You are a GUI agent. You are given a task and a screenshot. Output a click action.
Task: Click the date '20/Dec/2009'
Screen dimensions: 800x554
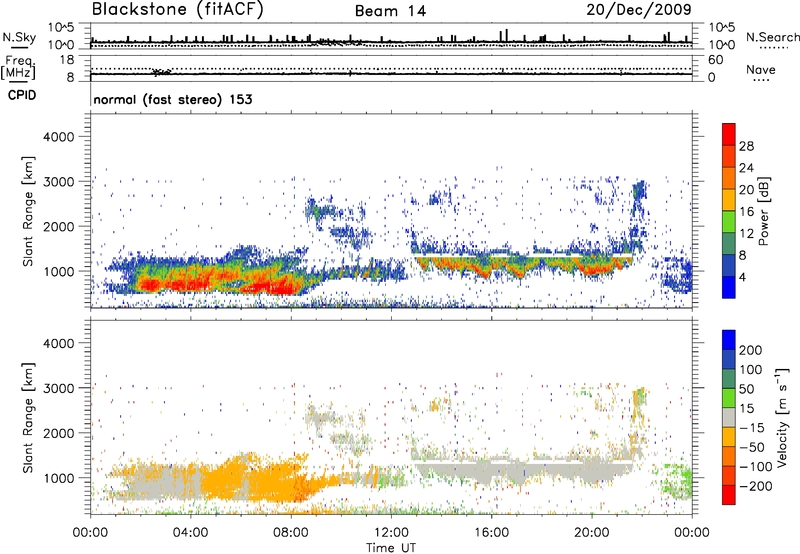point(639,10)
